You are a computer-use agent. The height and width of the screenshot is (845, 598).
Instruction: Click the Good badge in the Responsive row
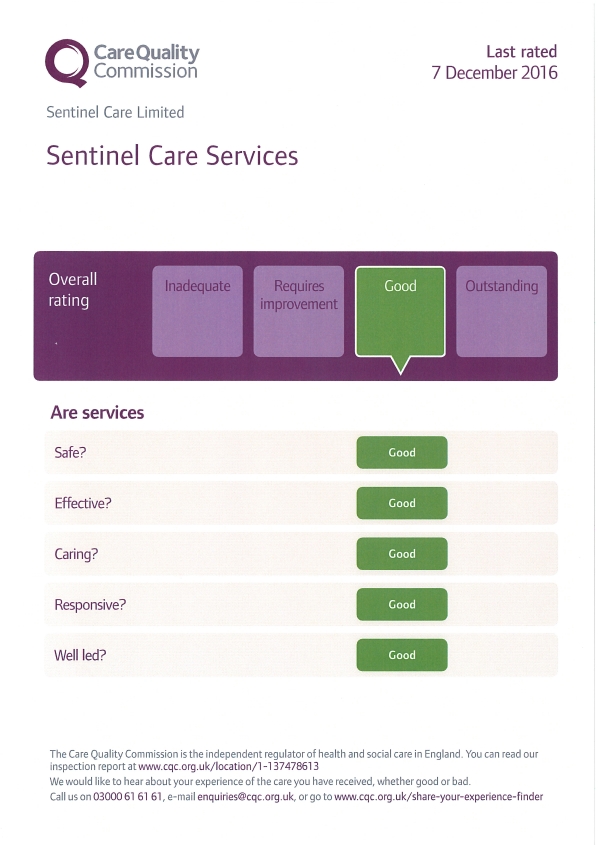pos(402,604)
